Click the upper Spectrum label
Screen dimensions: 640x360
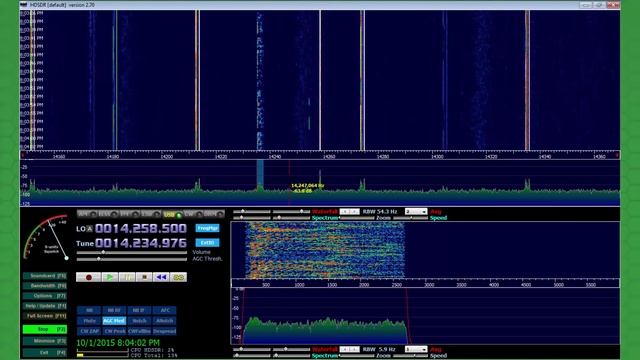point(325,218)
